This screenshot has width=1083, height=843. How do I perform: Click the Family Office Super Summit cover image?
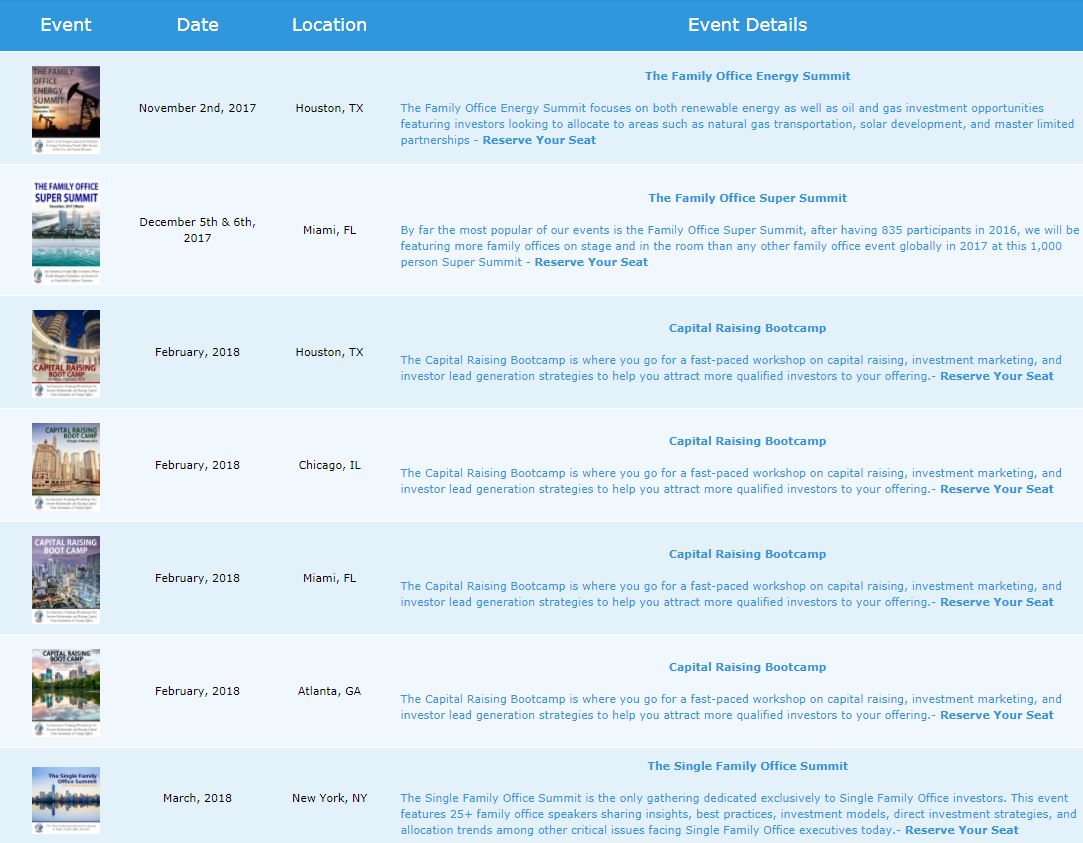66,231
